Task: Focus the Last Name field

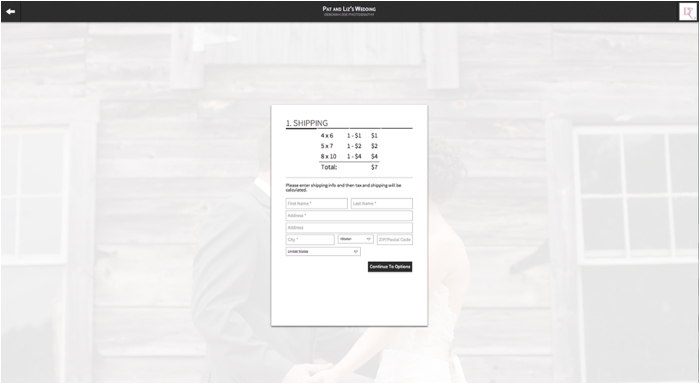Action: [x=382, y=204]
